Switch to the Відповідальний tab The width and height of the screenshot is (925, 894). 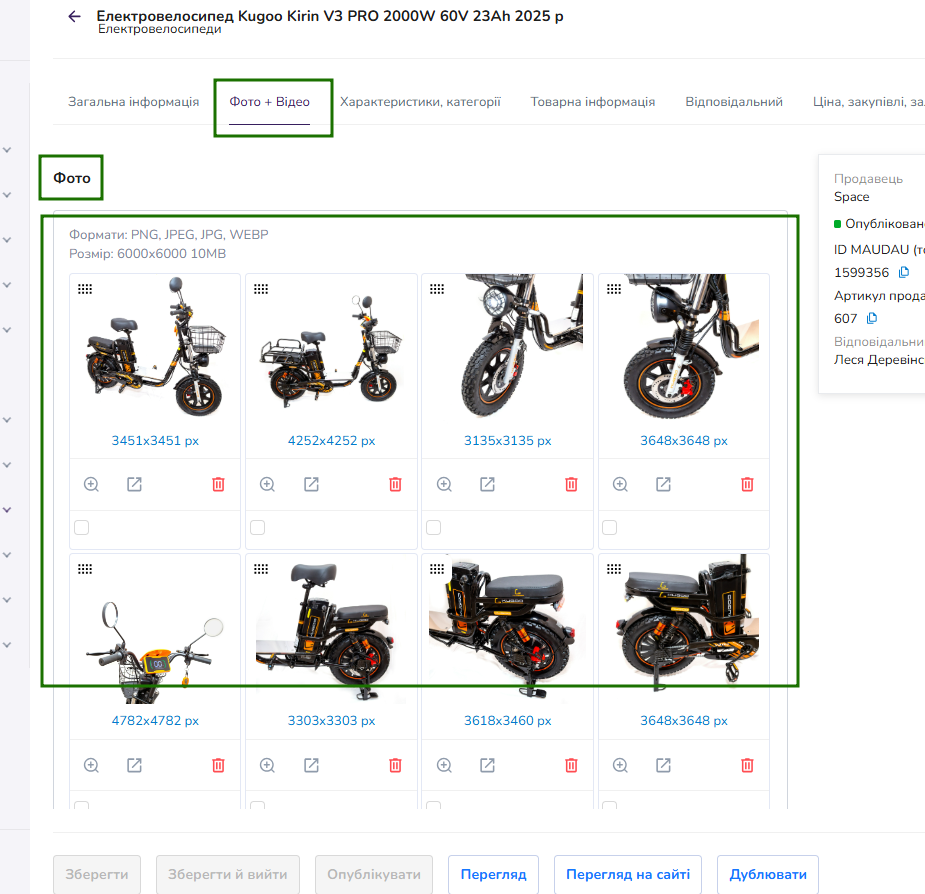734,101
